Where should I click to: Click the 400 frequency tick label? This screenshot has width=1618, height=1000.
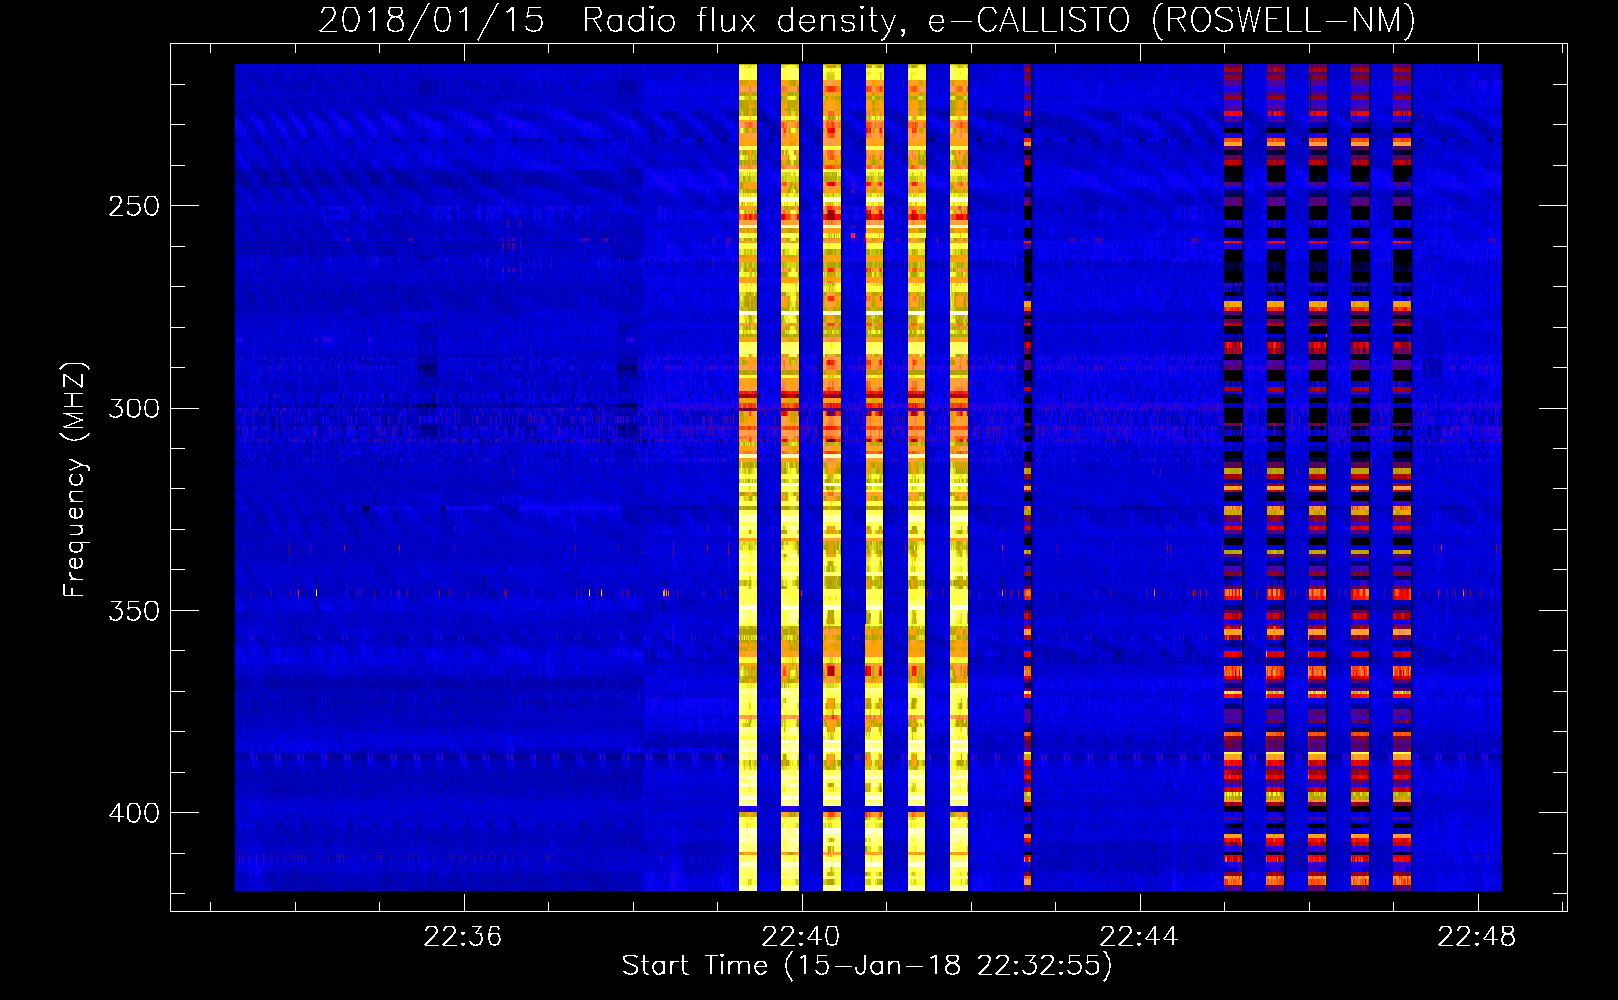coord(134,813)
